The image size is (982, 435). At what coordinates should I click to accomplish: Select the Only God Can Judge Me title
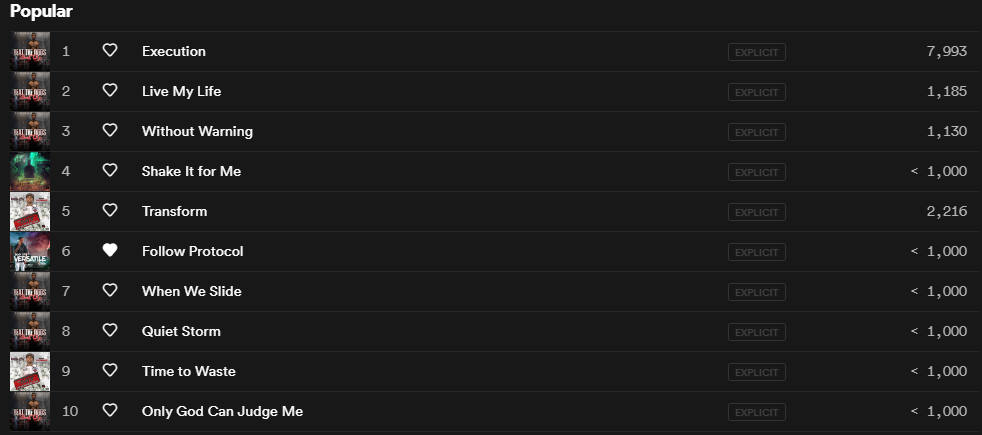(x=222, y=411)
